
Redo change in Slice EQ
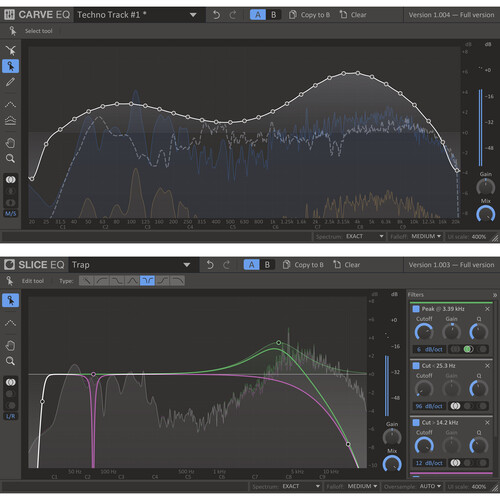(x=227, y=265)
